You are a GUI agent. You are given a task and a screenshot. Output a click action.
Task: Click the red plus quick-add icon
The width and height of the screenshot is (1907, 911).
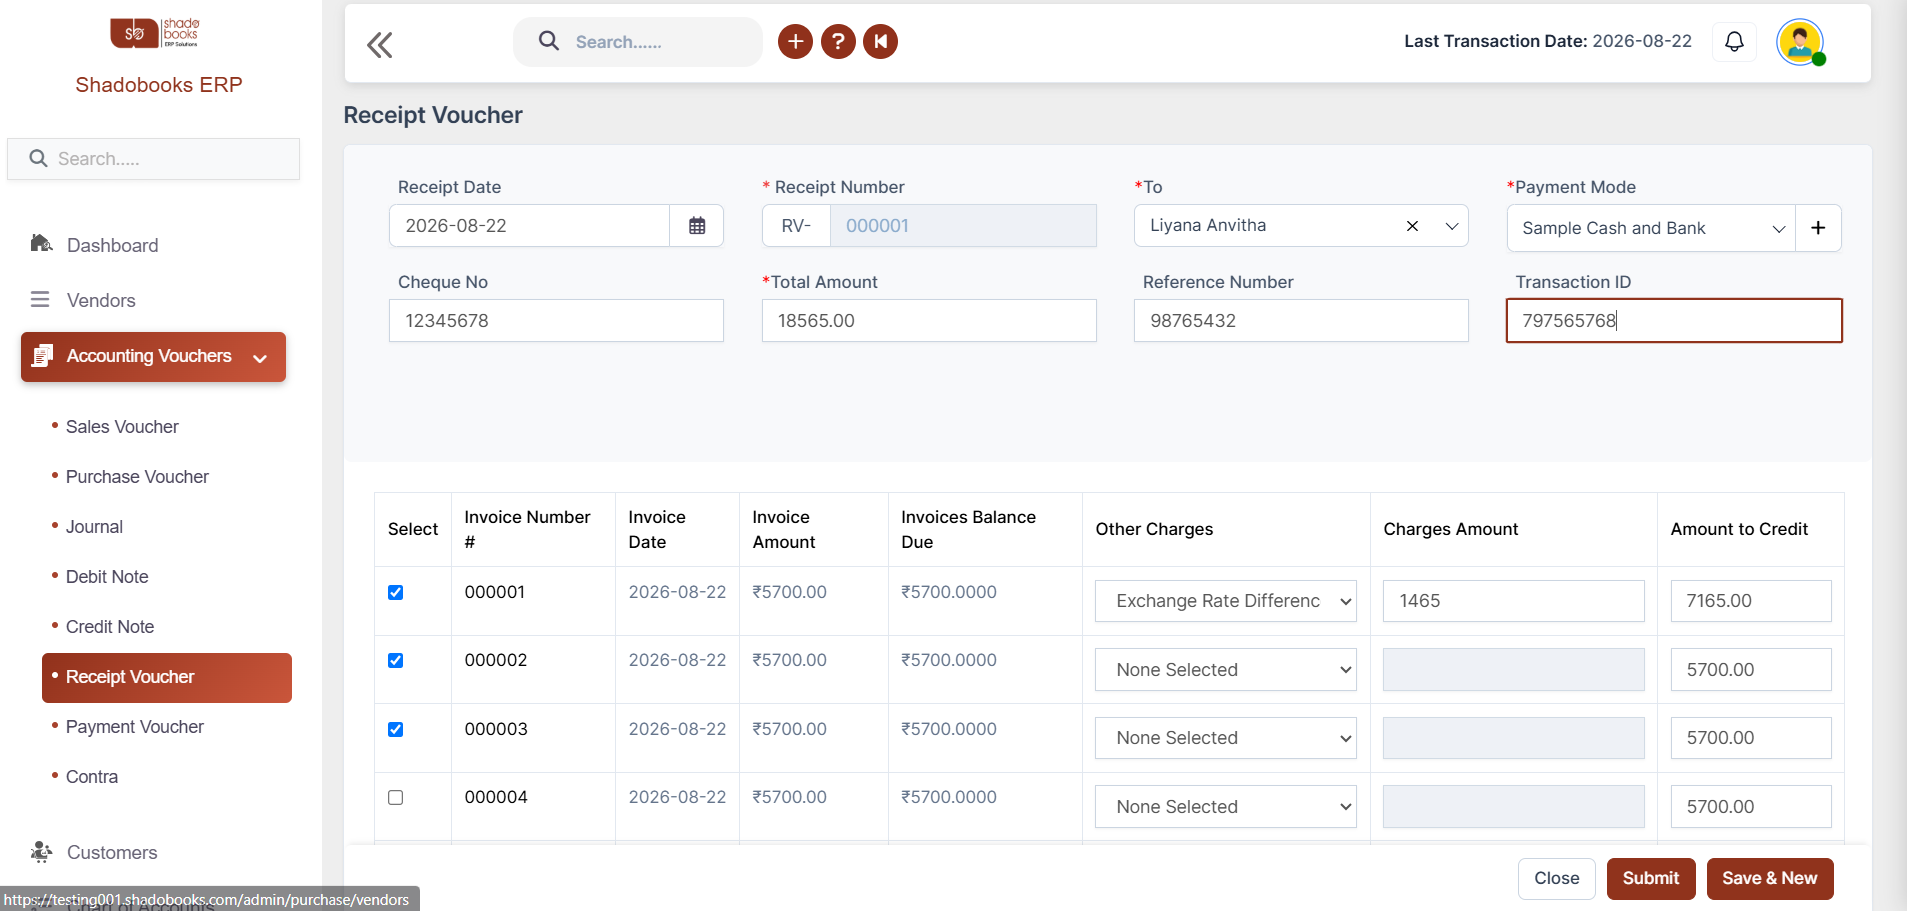pos(795,41)
